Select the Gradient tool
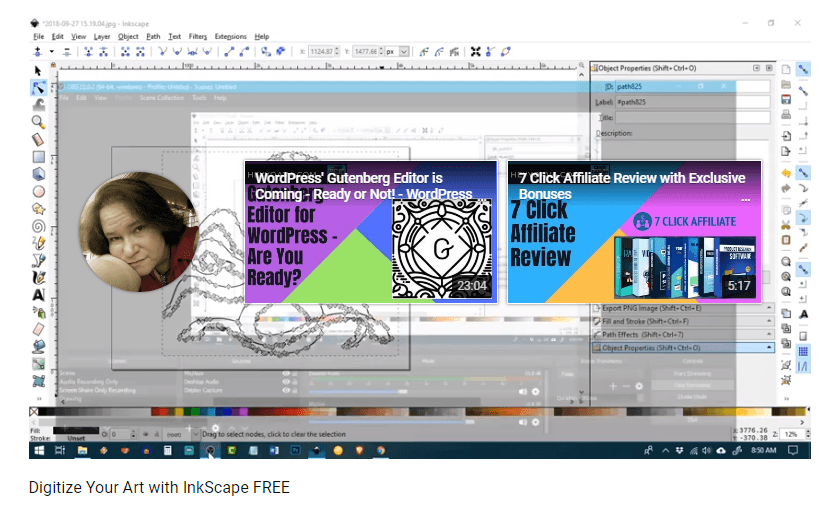The width and height of the screenshot is (823, 506). pos(38,364)
